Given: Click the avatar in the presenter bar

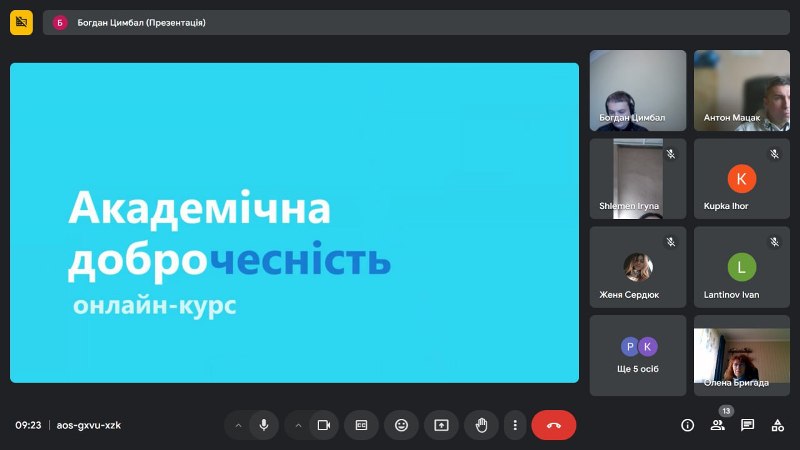Looking at the screenshot, I should [60, 22].
